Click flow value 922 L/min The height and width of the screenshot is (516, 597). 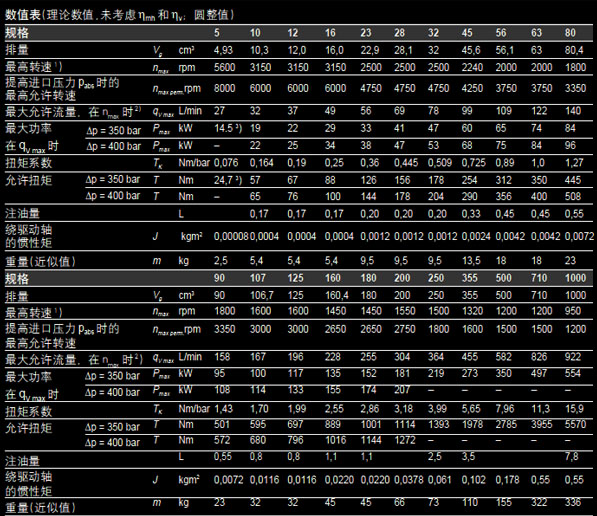pyautogui.click(x=573, y=357)
